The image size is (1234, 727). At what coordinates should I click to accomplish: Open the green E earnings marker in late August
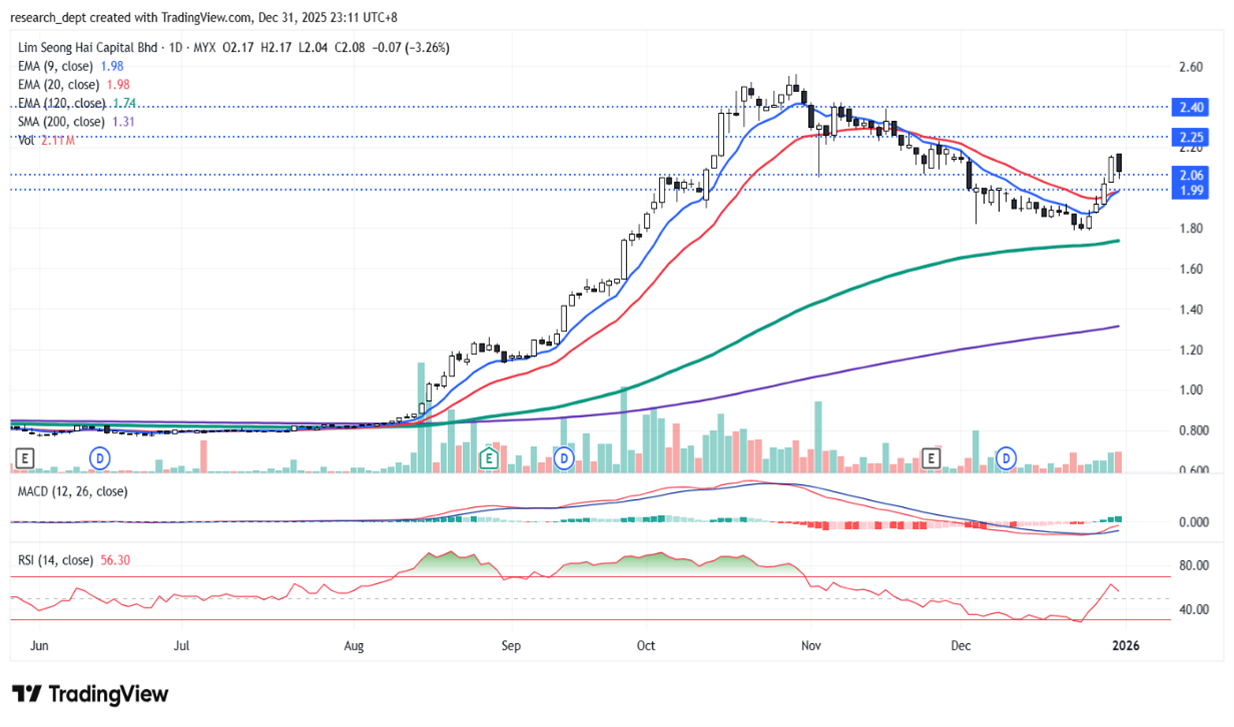(x=489, y=458)
